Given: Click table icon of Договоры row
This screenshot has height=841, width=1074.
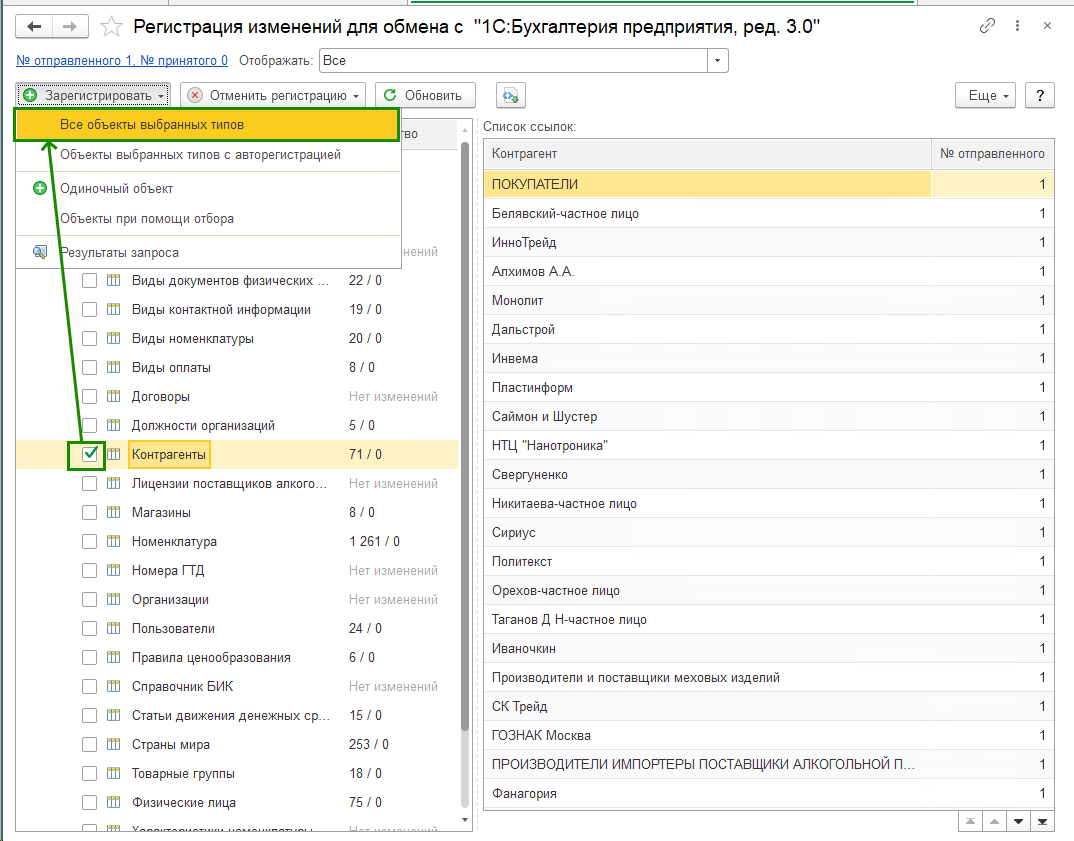Looking at the screenshot, I should click(114, 396).
